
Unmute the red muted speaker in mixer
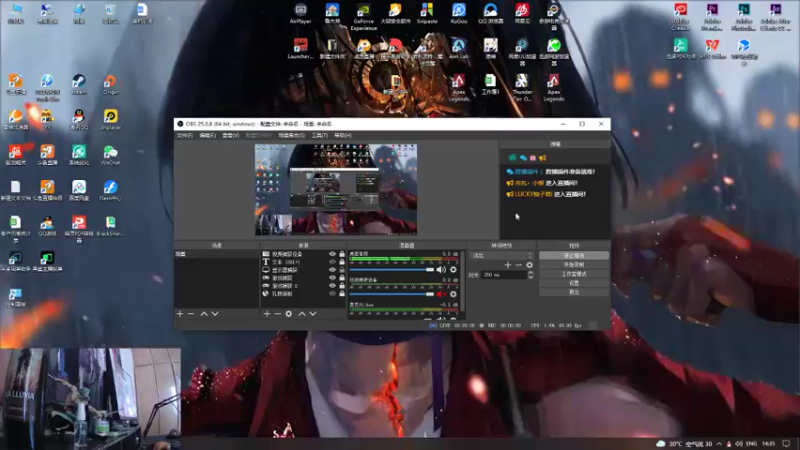point(441,294)
